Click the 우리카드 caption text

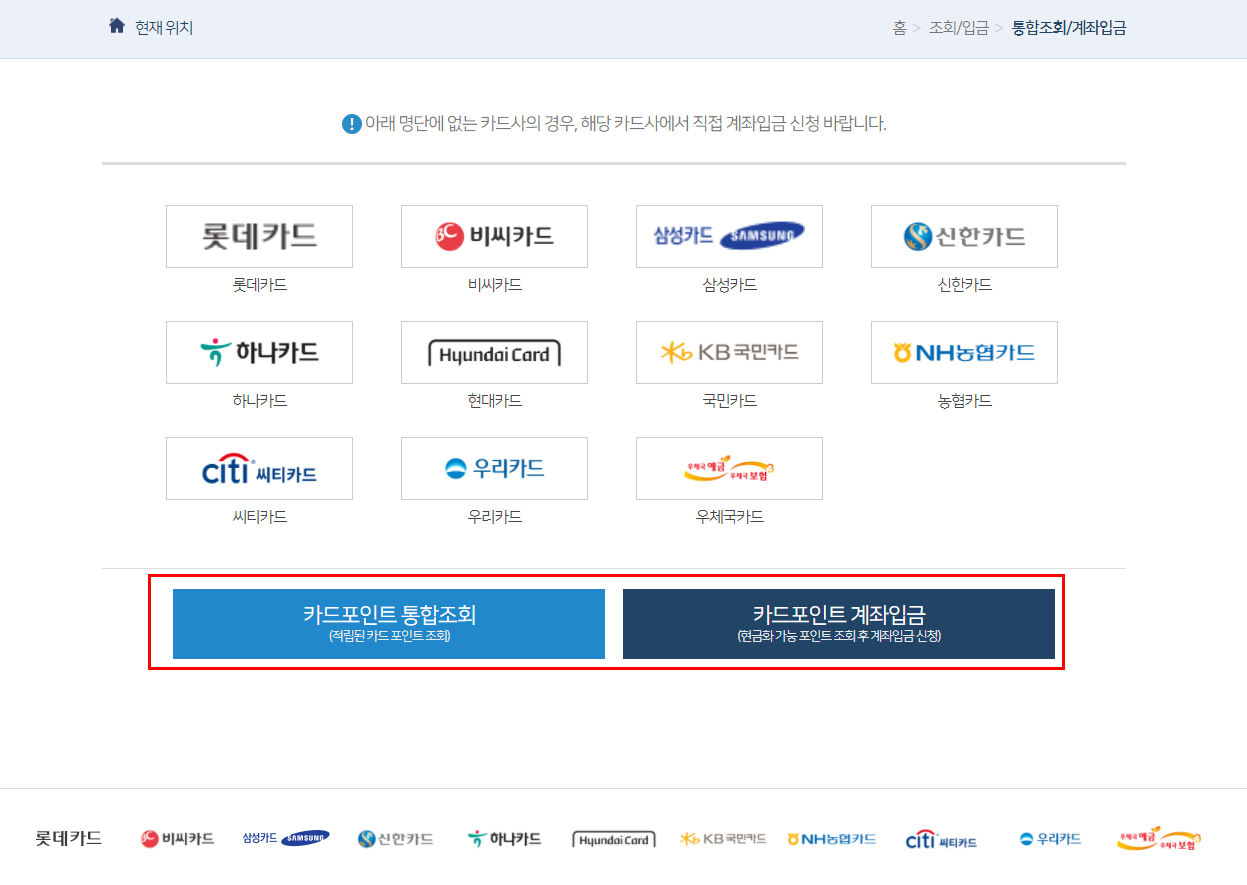(x=494, y=517)
